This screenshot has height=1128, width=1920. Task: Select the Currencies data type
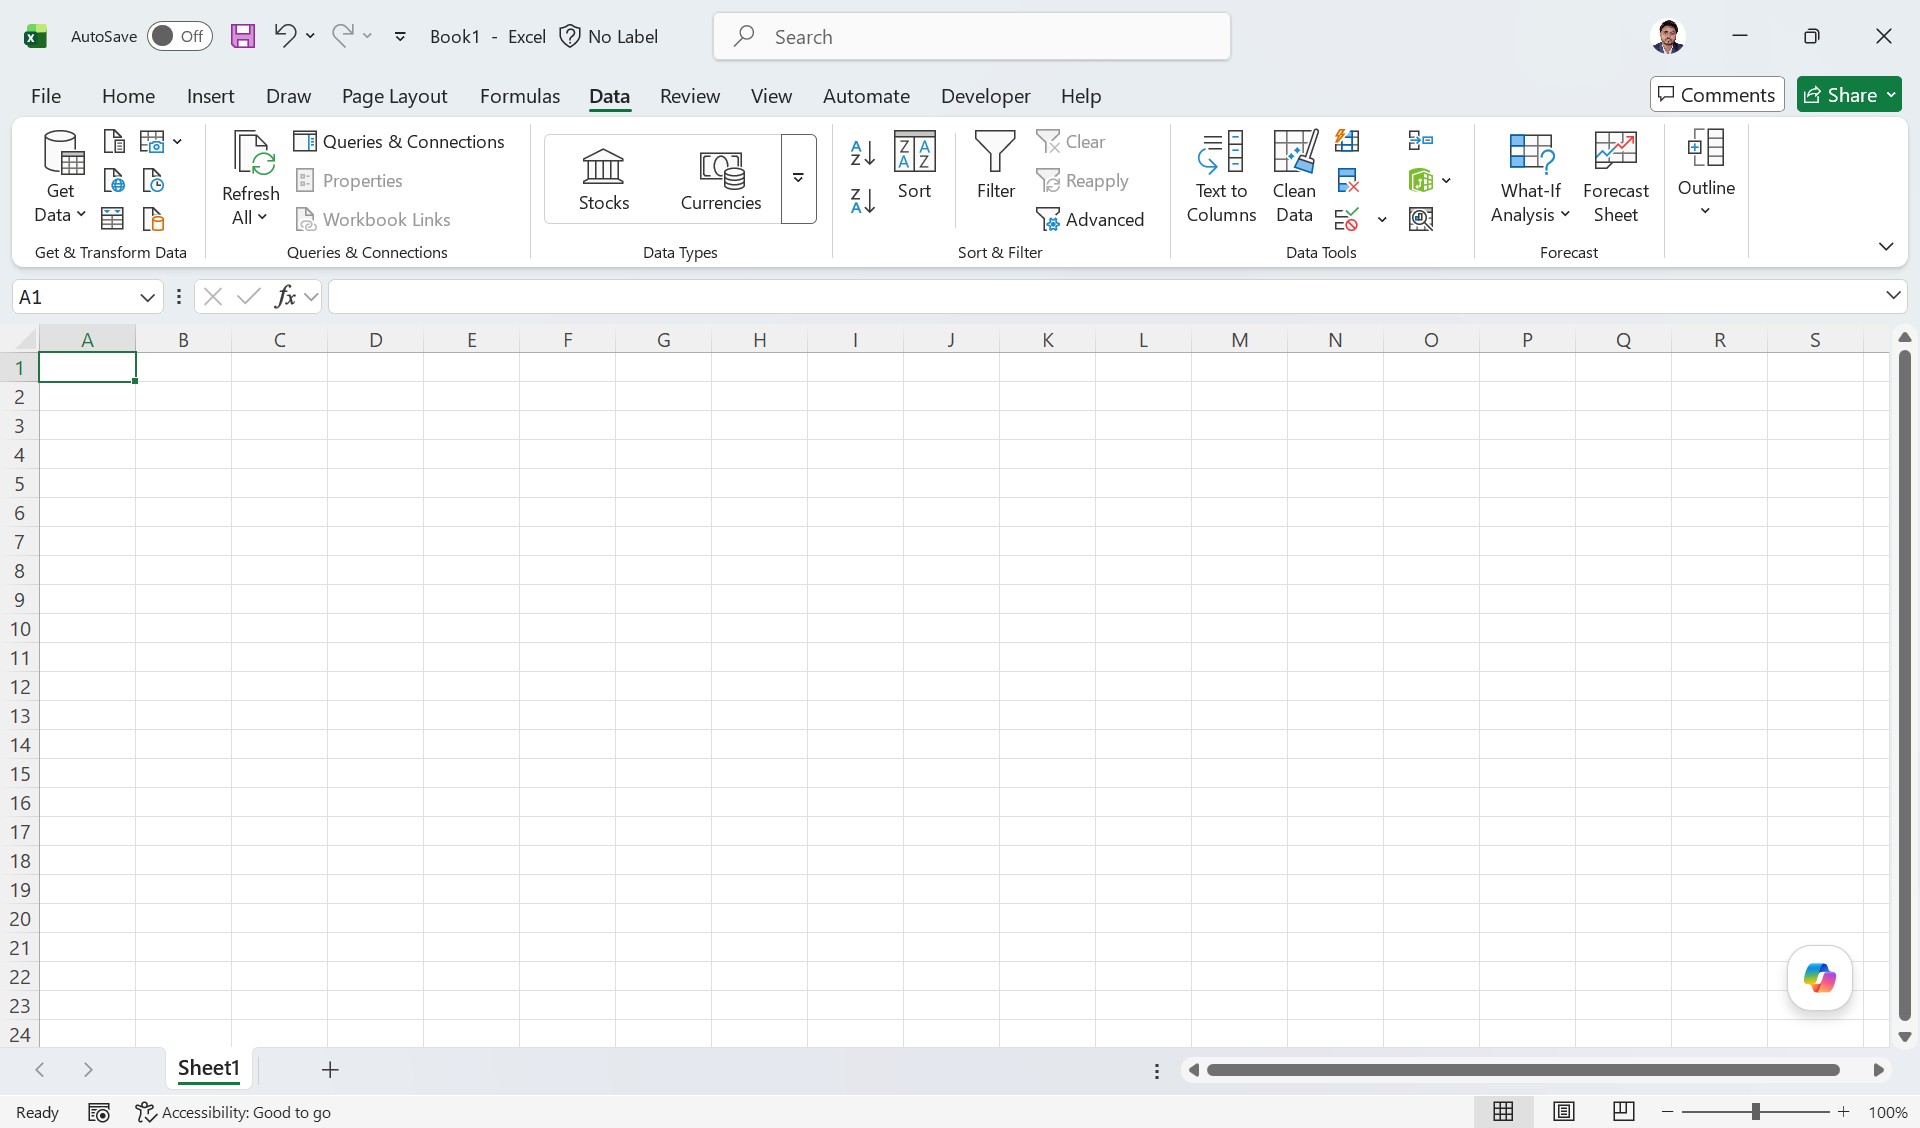click(721, 180)
